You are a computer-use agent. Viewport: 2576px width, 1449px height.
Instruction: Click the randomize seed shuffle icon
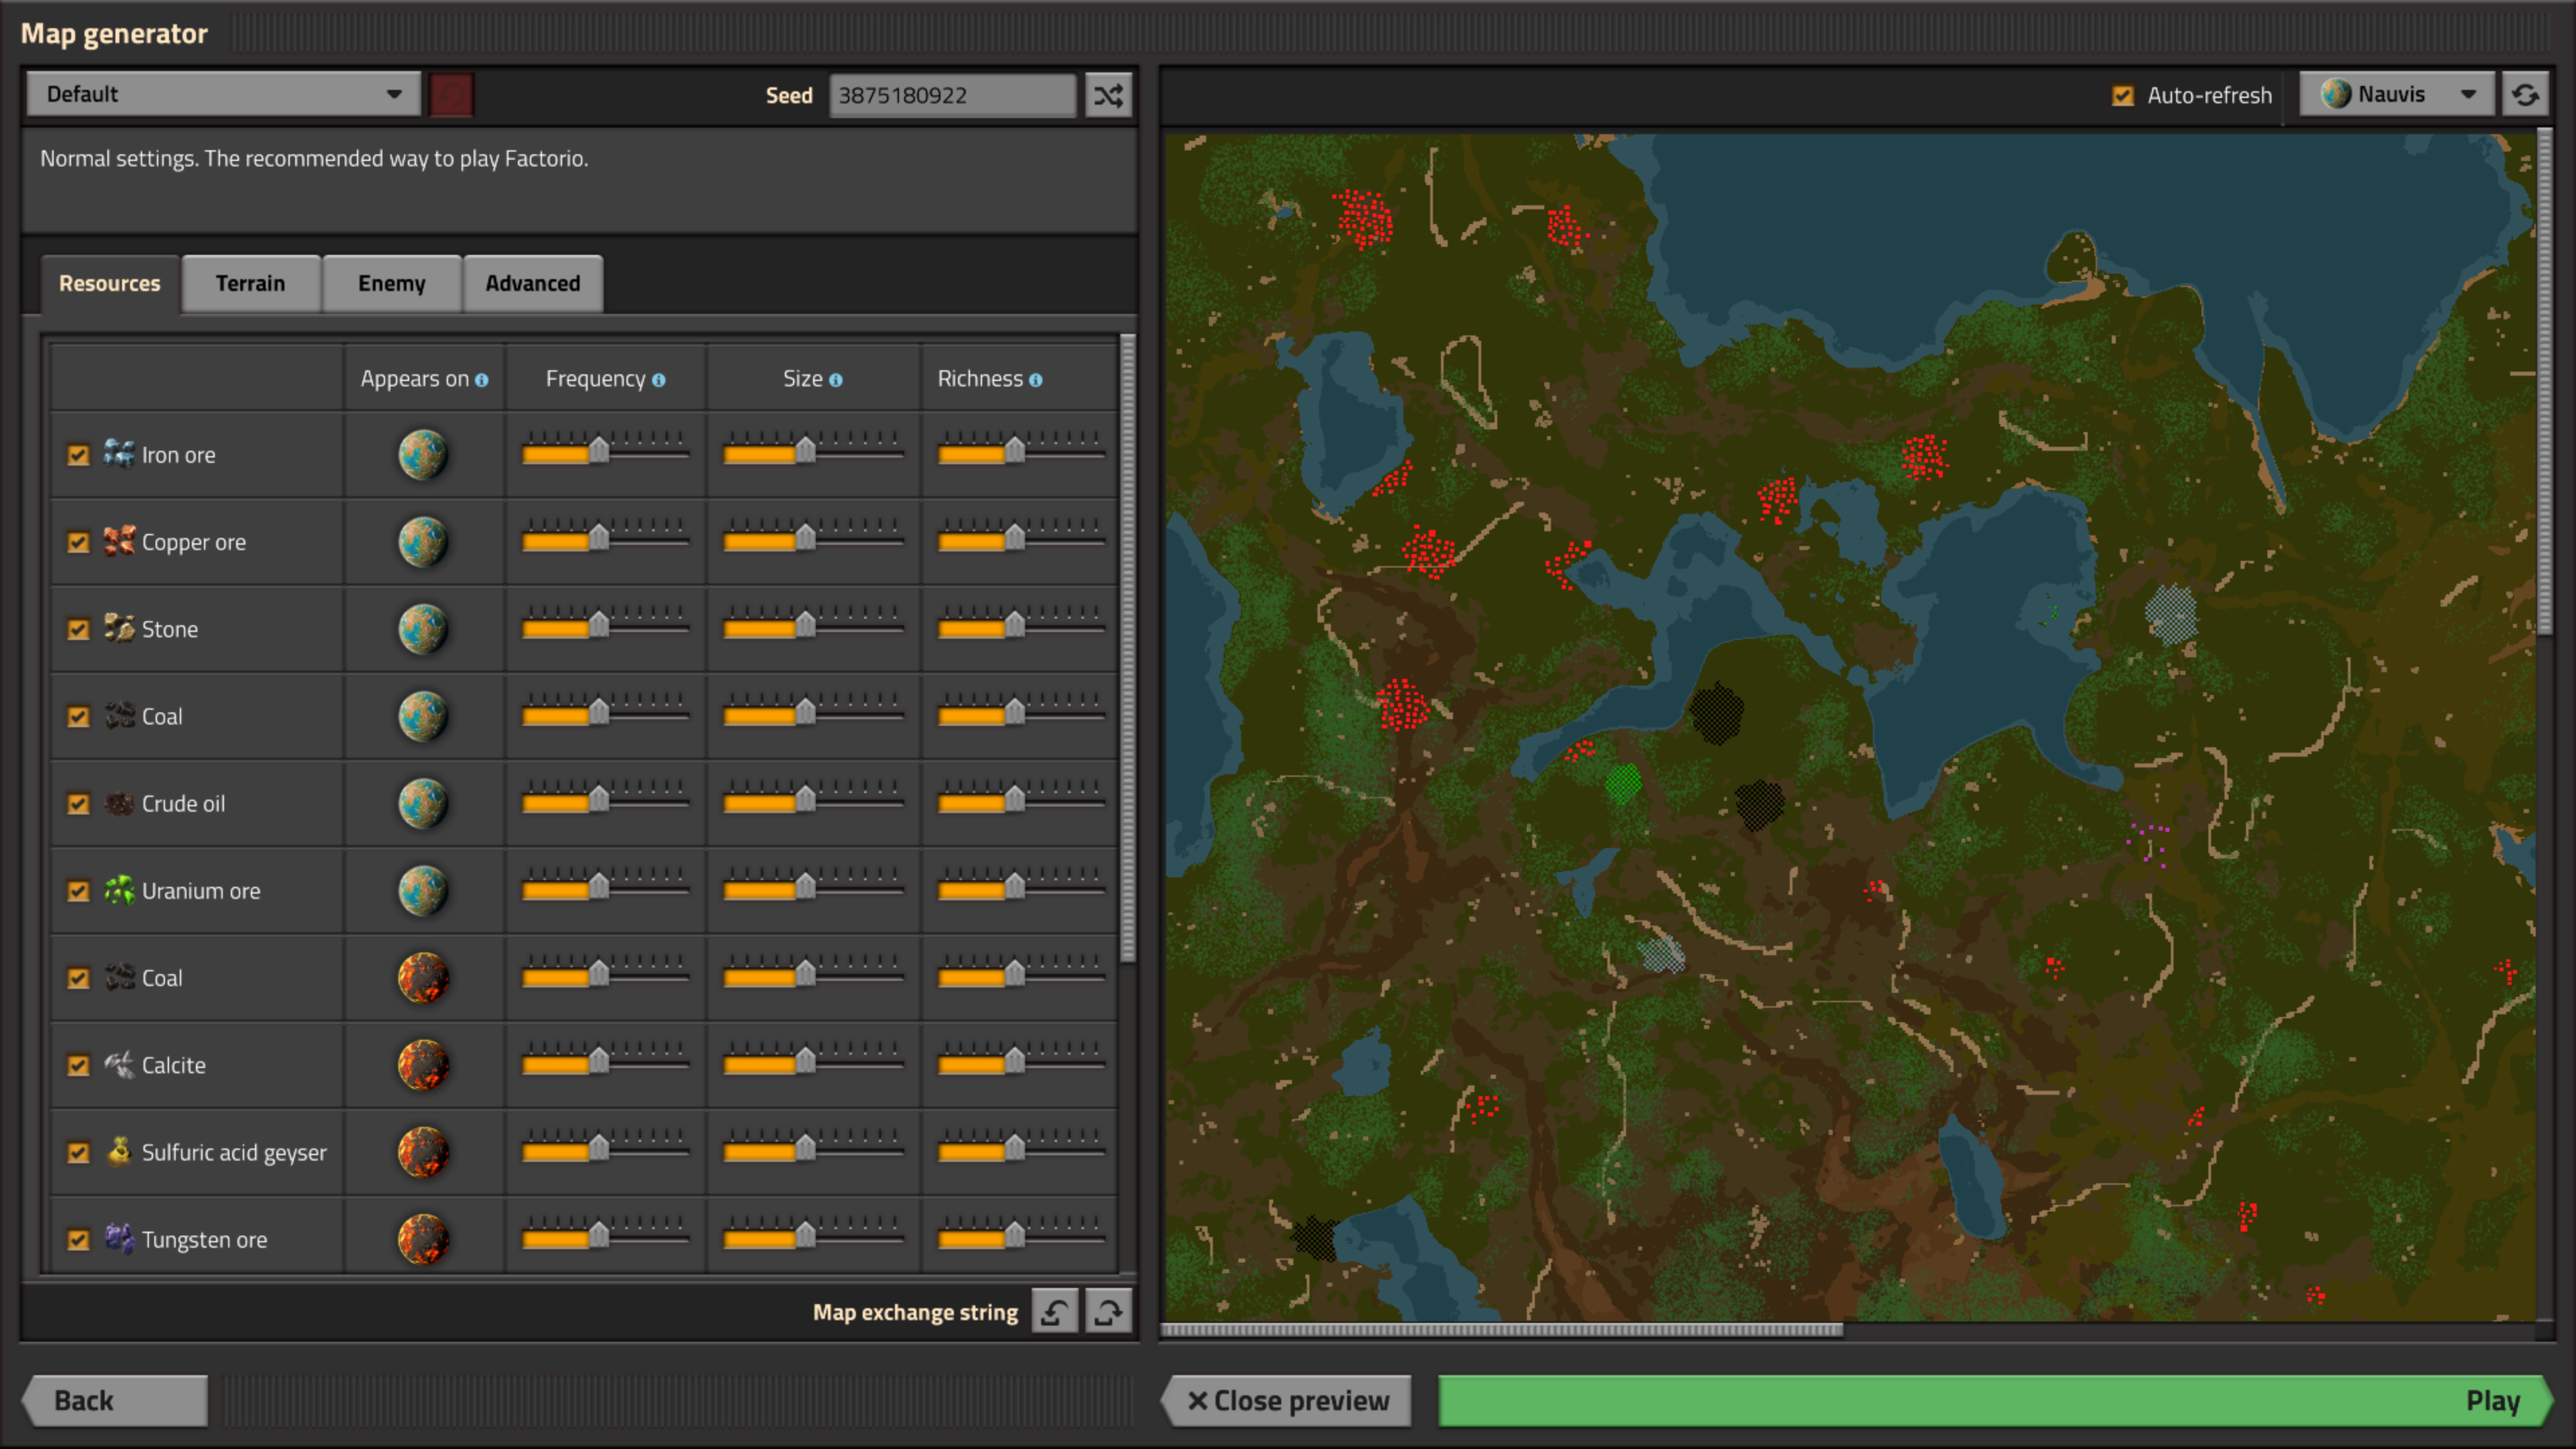(1108, 95)
